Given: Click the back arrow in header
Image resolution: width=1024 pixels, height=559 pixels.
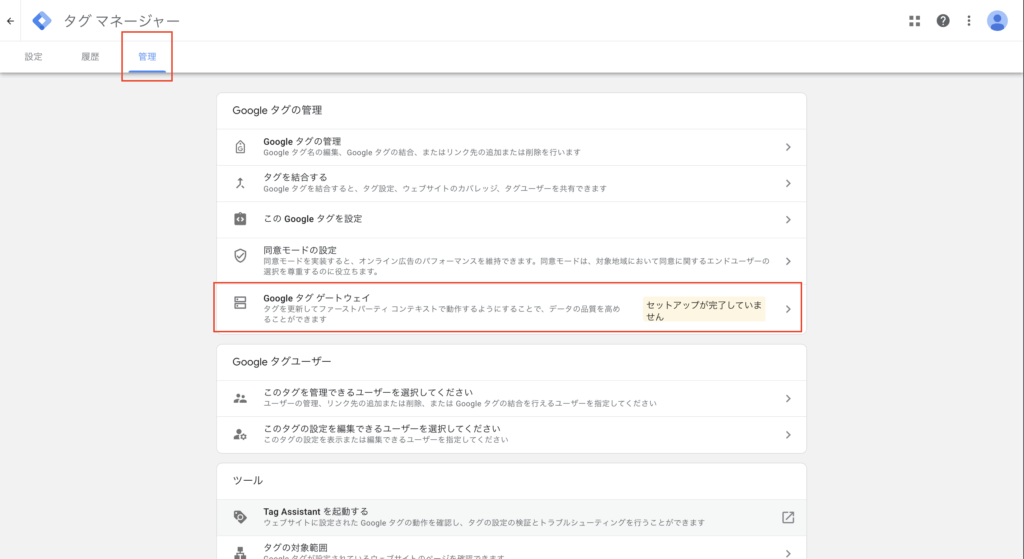Looking at the screenshot, I should point(10,21).
